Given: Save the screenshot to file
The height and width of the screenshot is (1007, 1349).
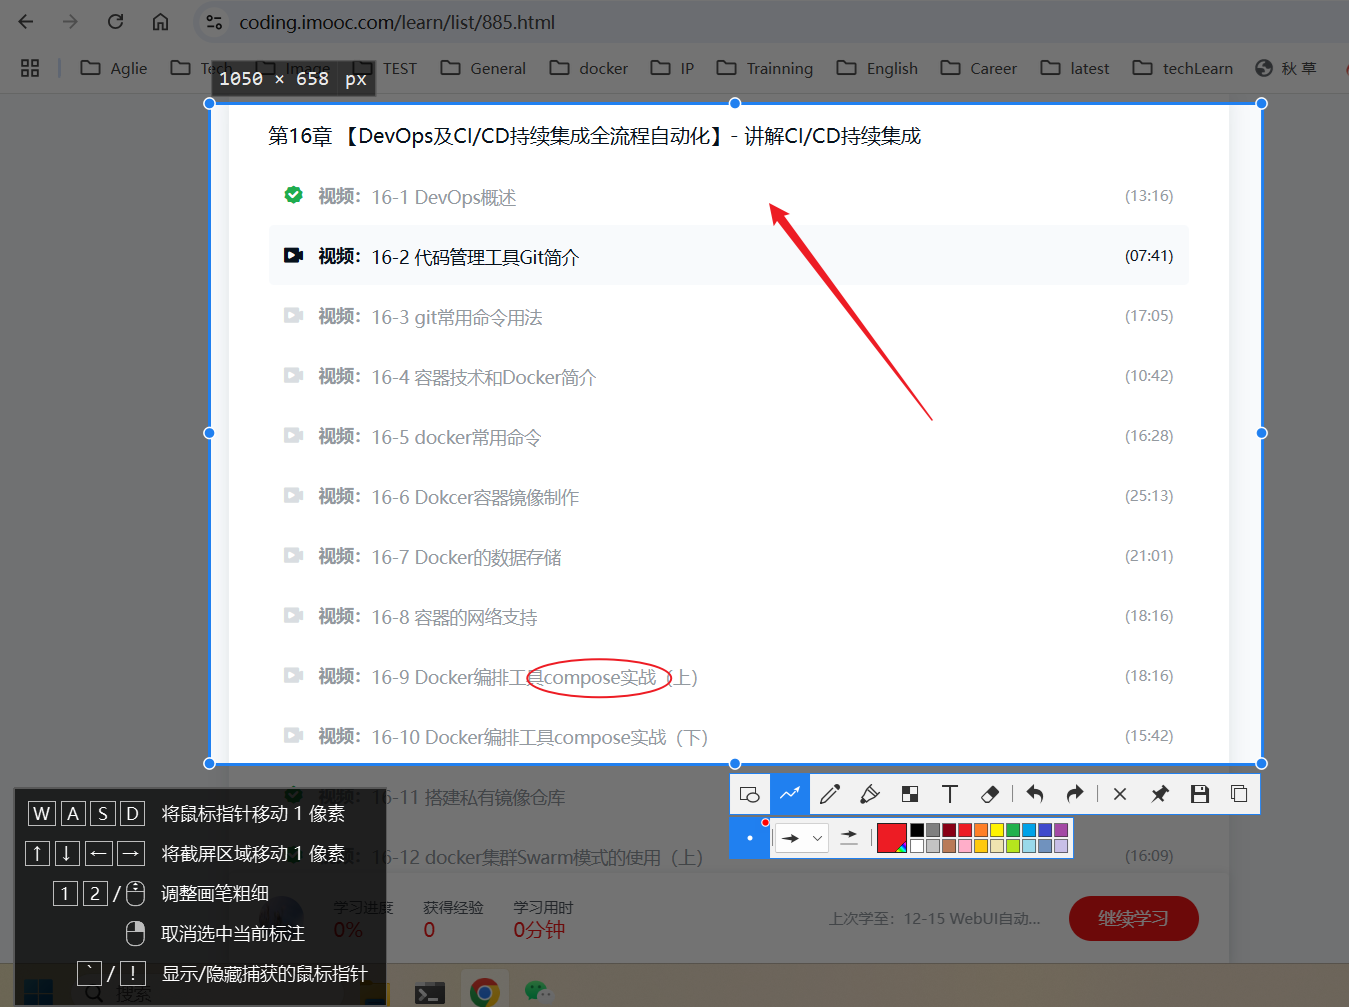Looking at the screenshot, I should point(1200,794).
